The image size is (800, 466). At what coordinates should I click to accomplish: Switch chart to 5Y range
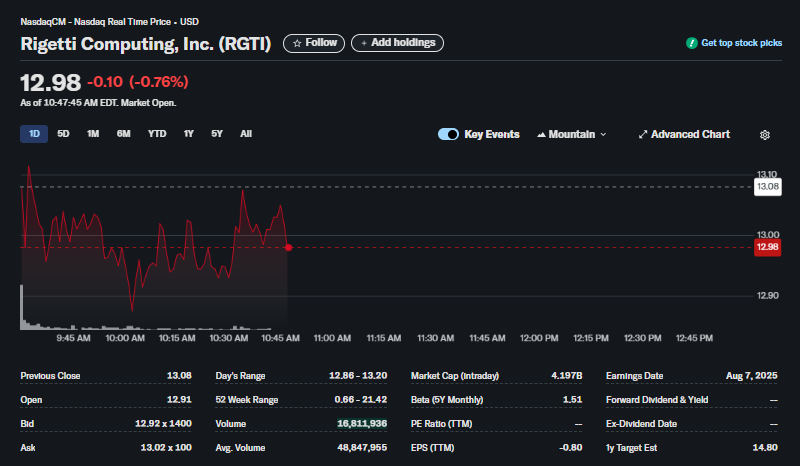click(217, 134)
